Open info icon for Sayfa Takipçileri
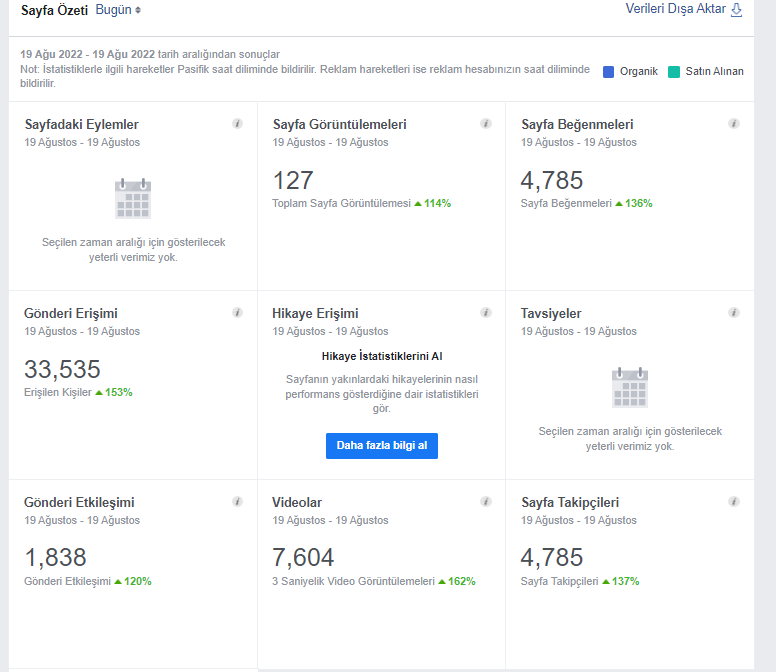The height and width of the screenshot is (672, 776). (x=734, y=501)
